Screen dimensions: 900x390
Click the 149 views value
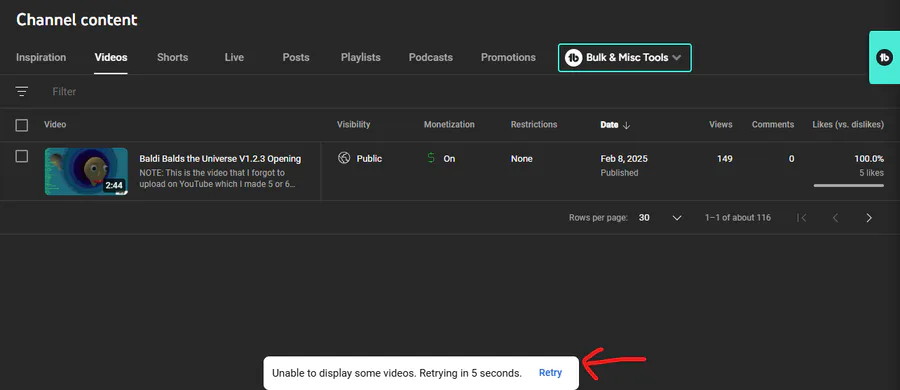click(x=724, y=159)
